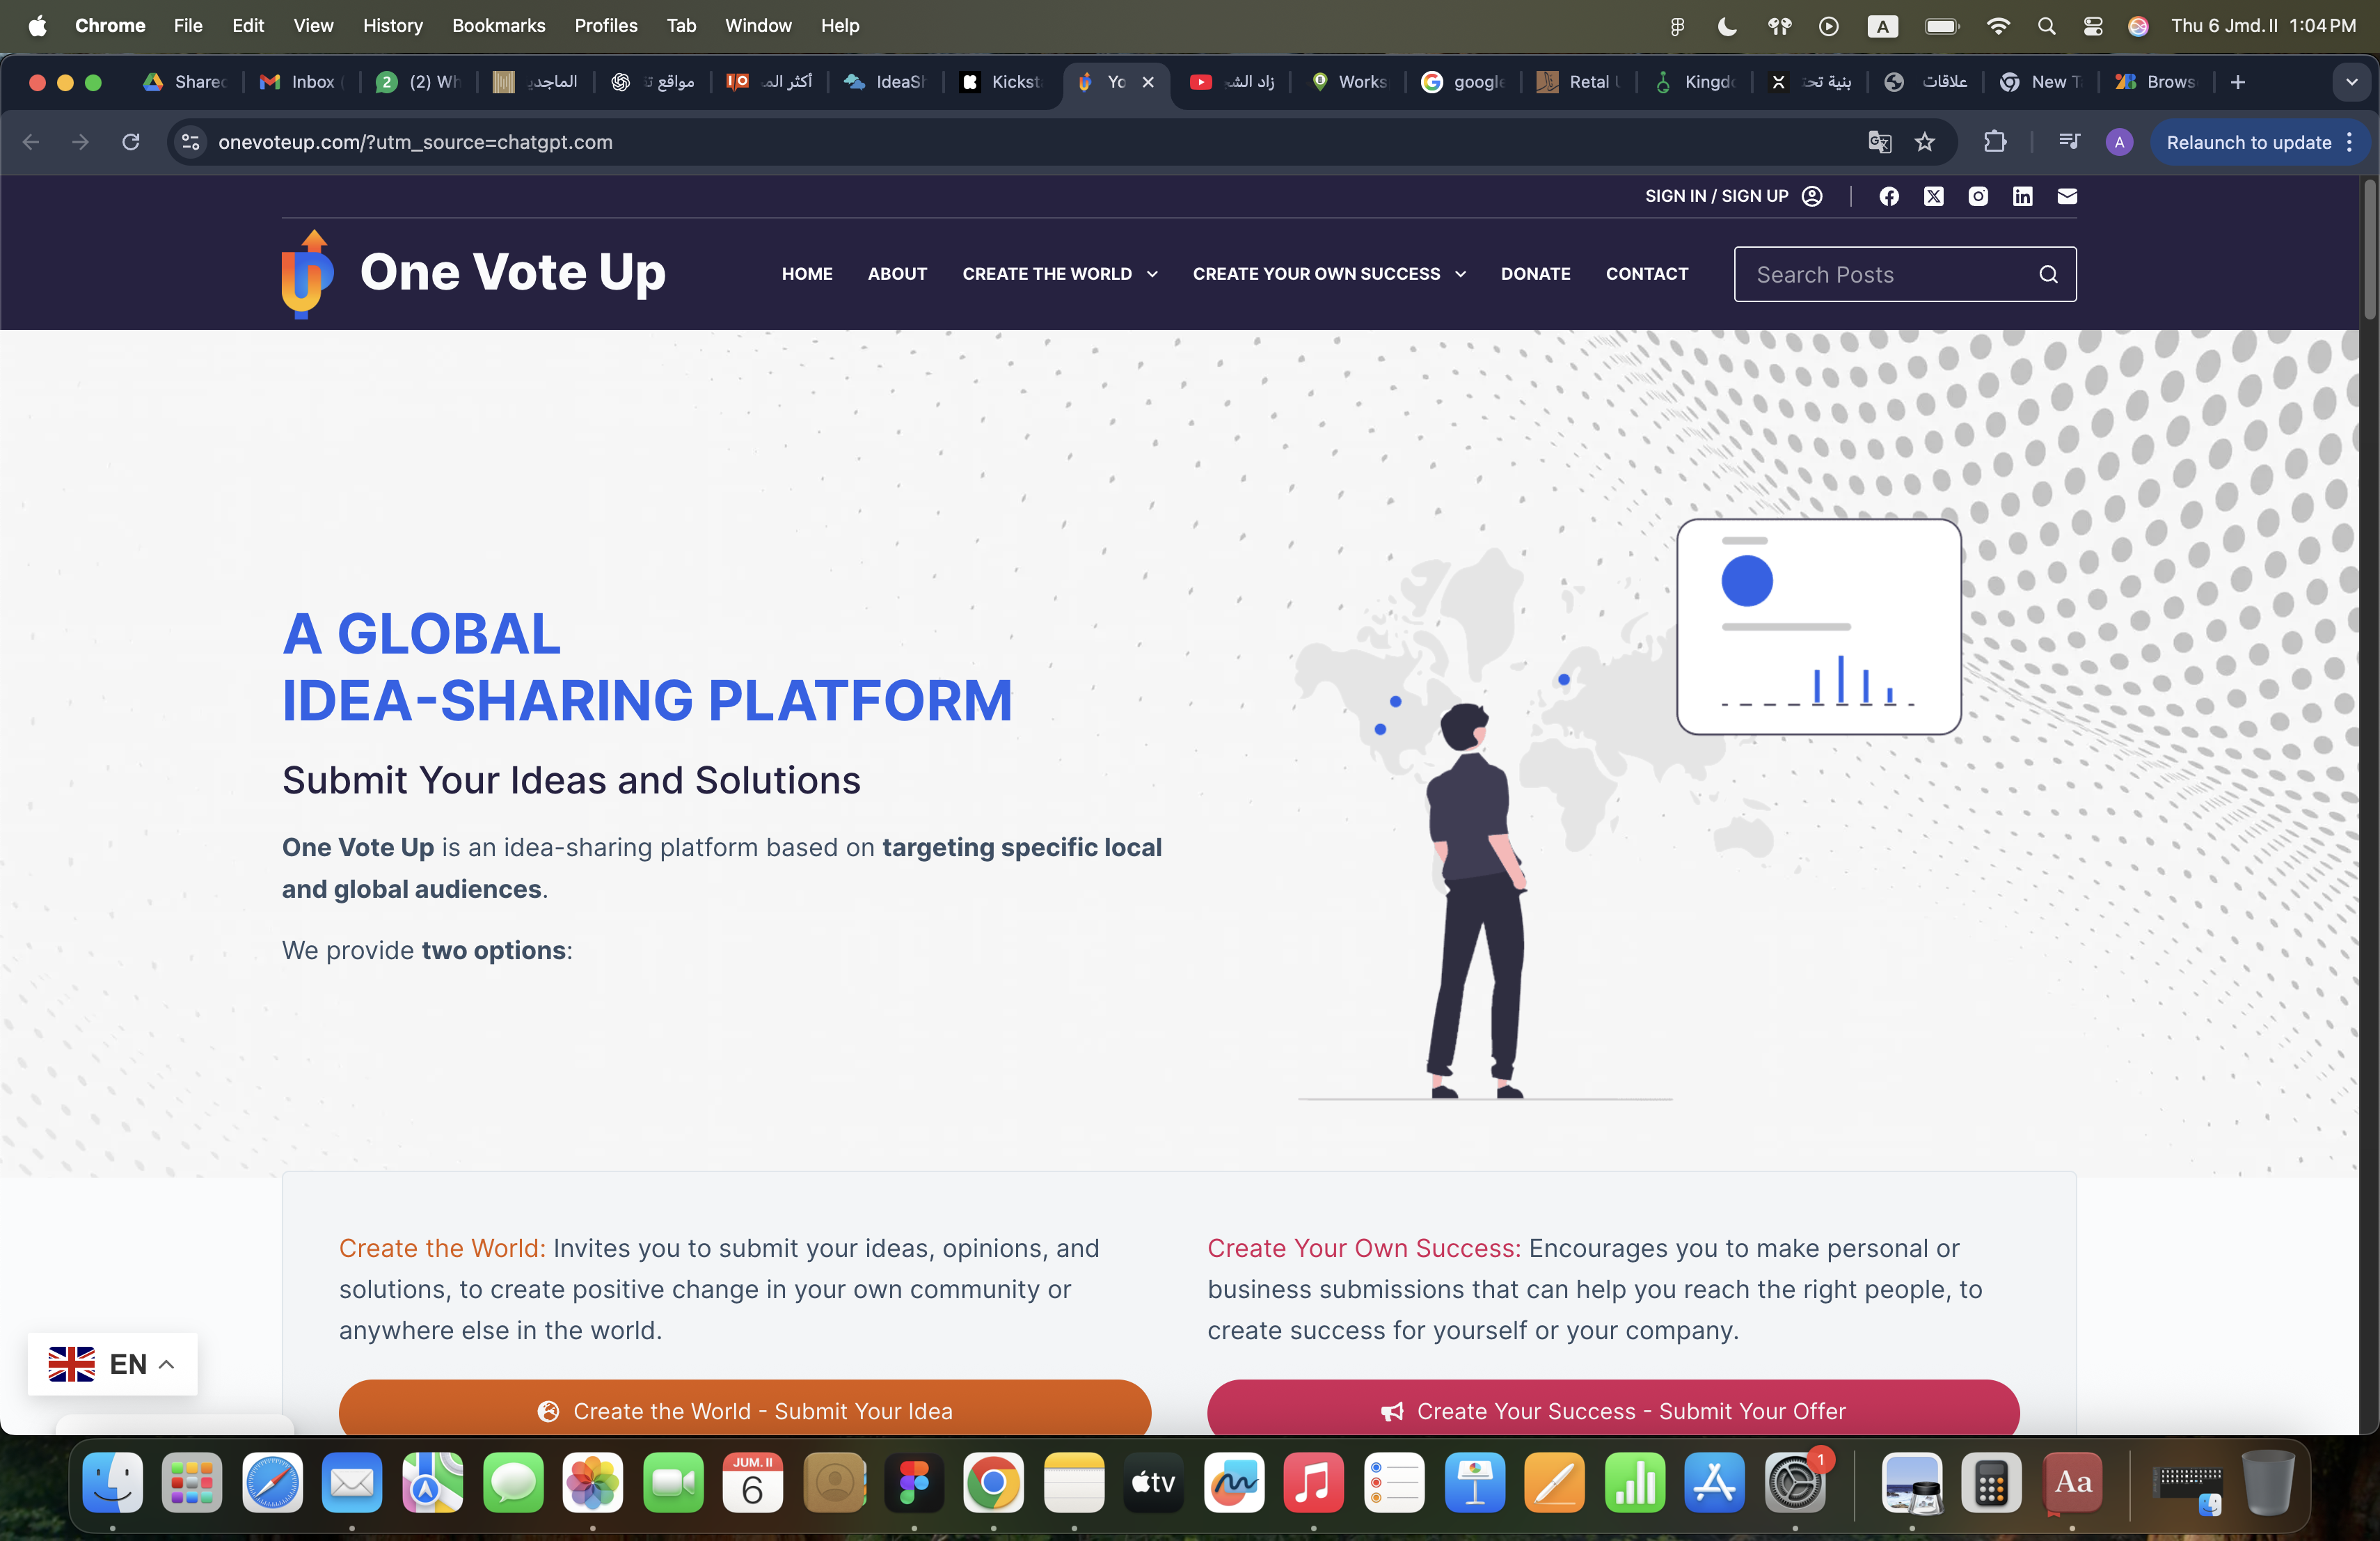Click the search magnifier in Search Posts

2048,274
